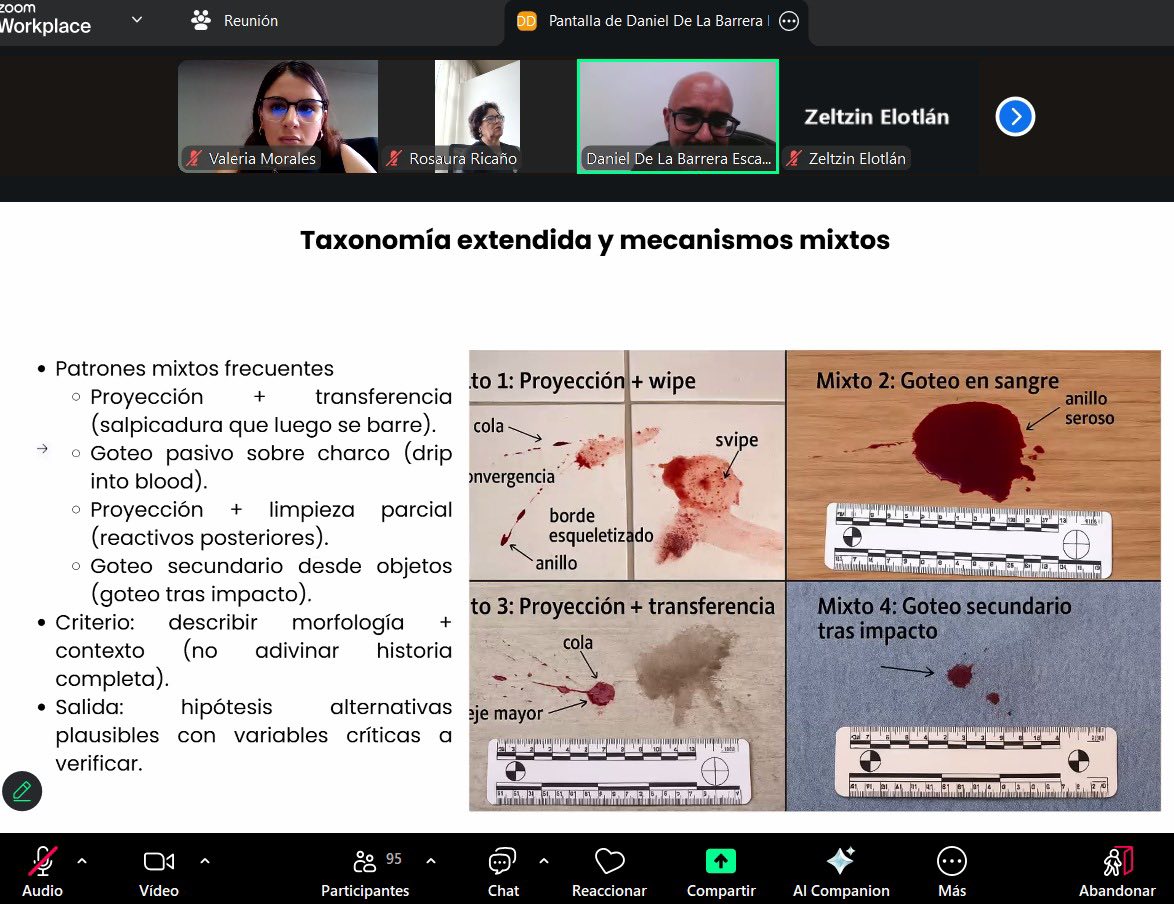Open shared screen options ellipsis
The width and height of the screenshot is (1174, 904).
click(x=789, y=21)
